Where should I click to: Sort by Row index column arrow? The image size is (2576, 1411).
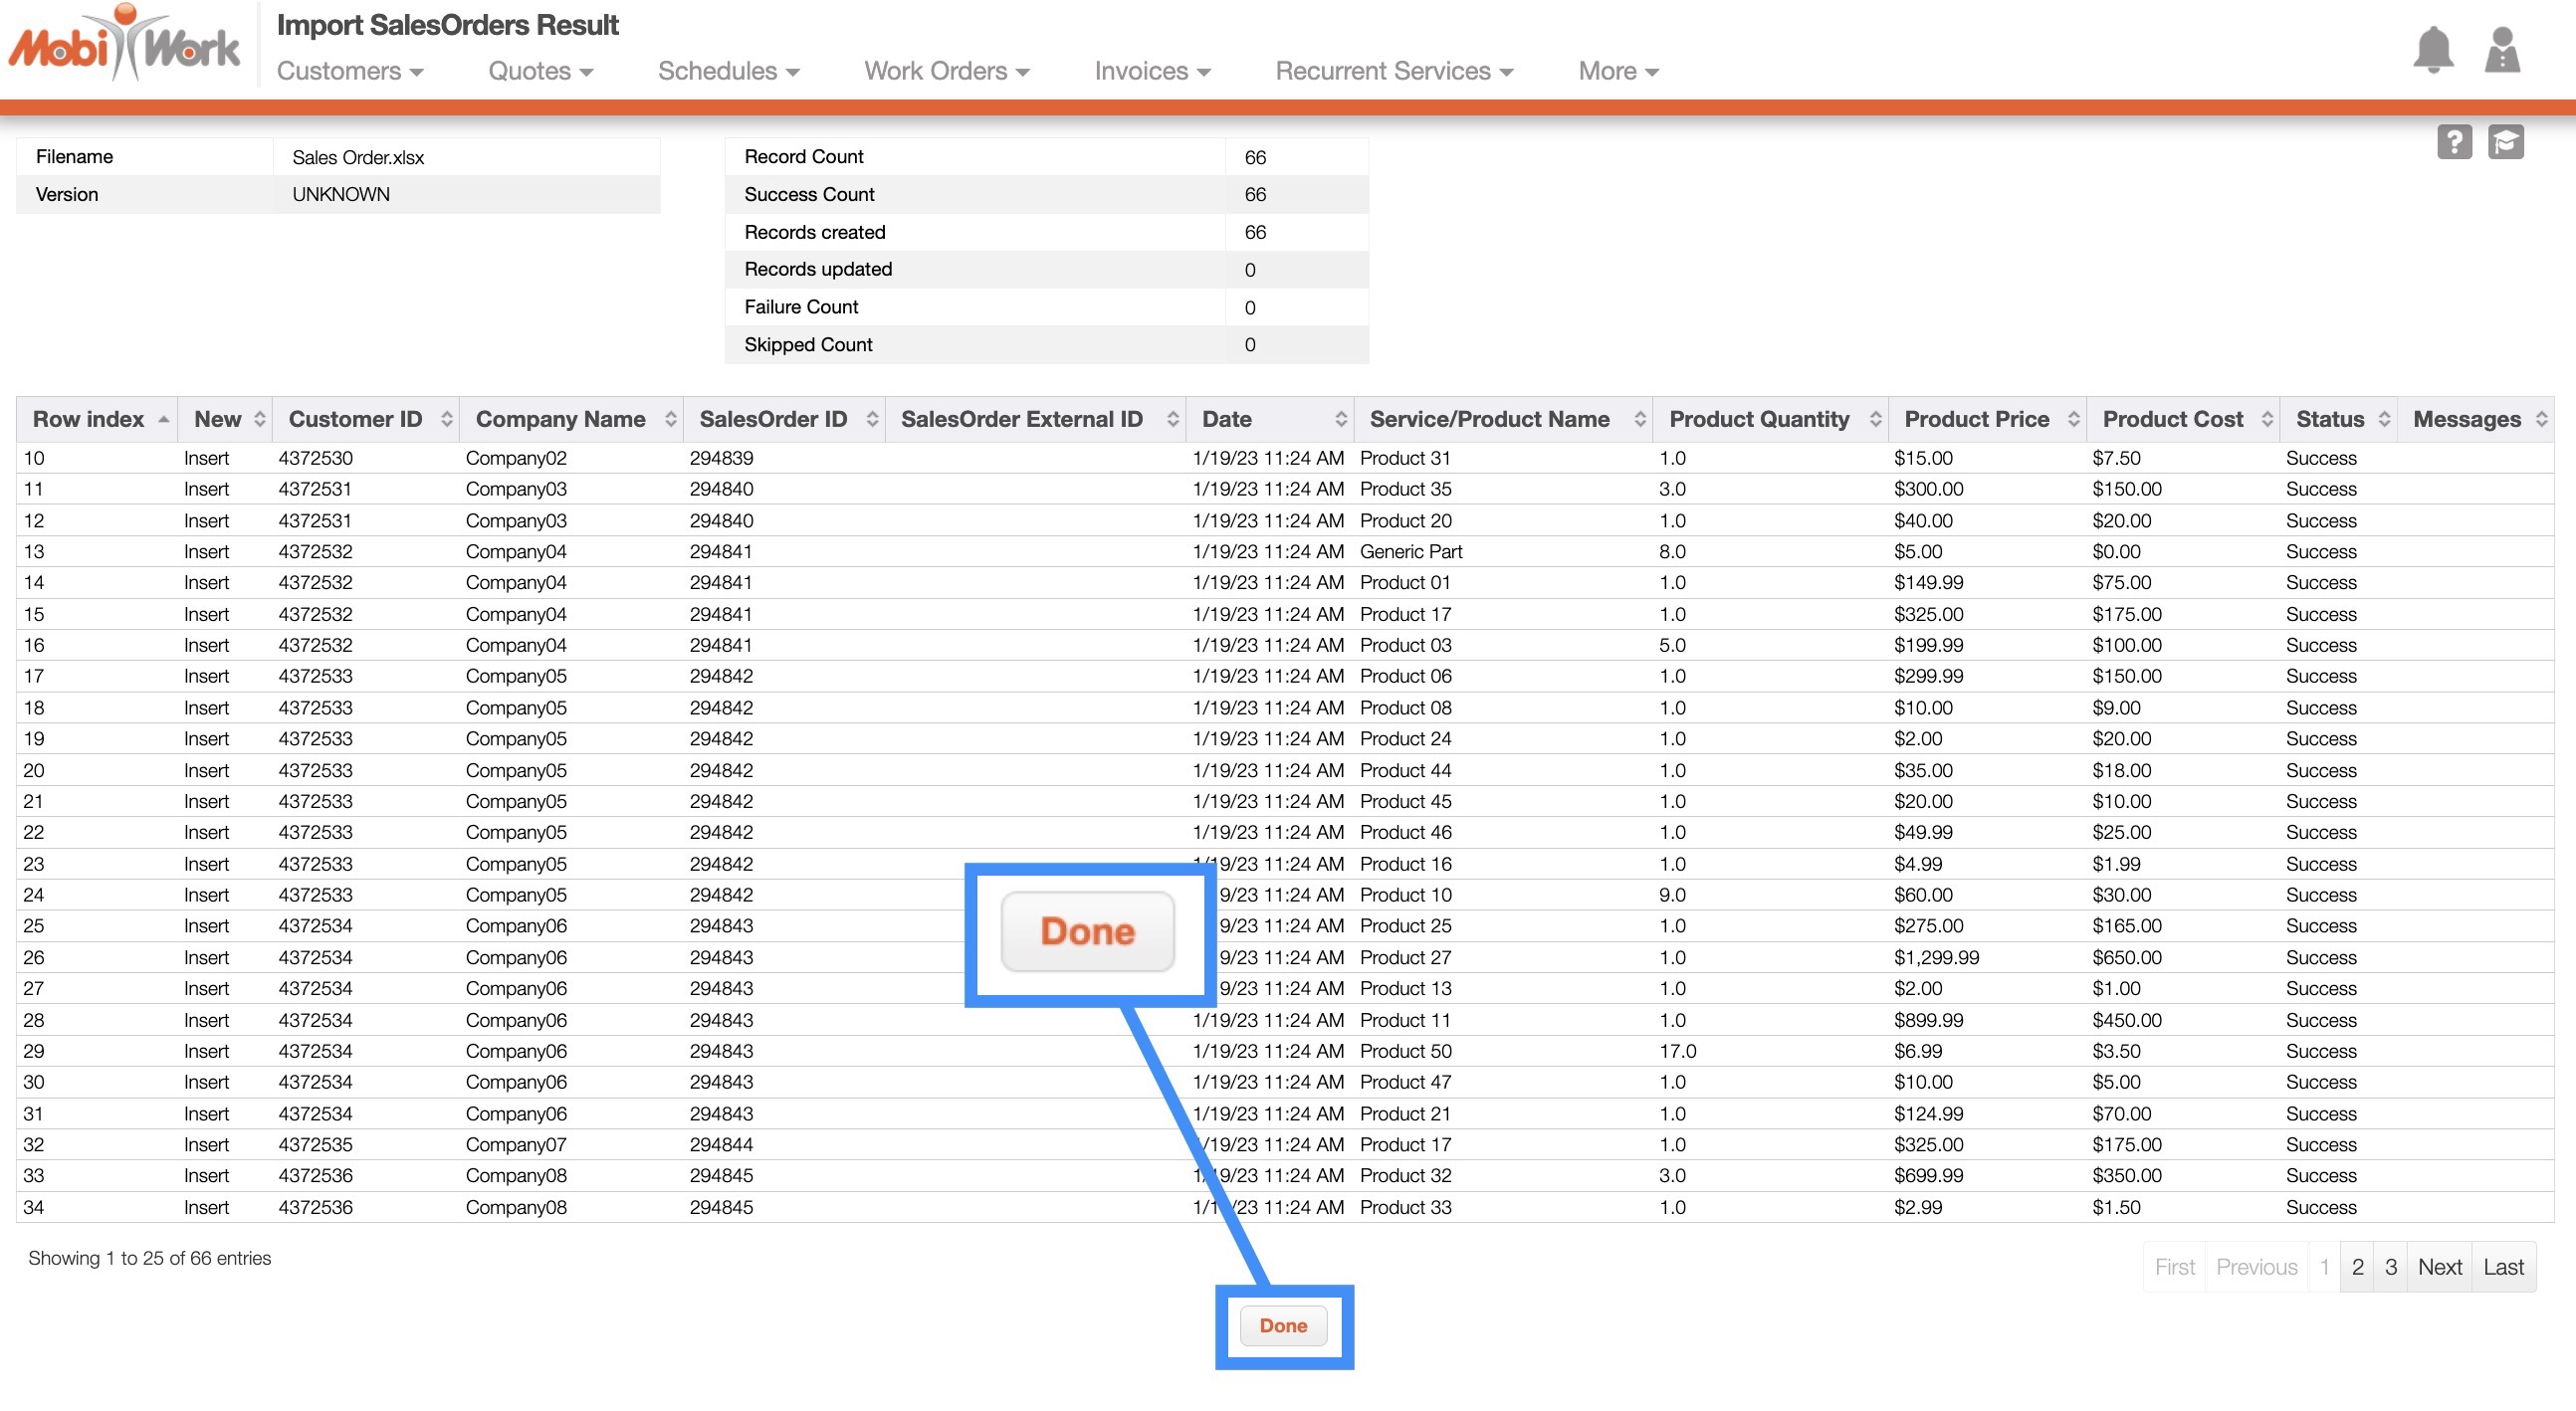click(x=163, y=419)
